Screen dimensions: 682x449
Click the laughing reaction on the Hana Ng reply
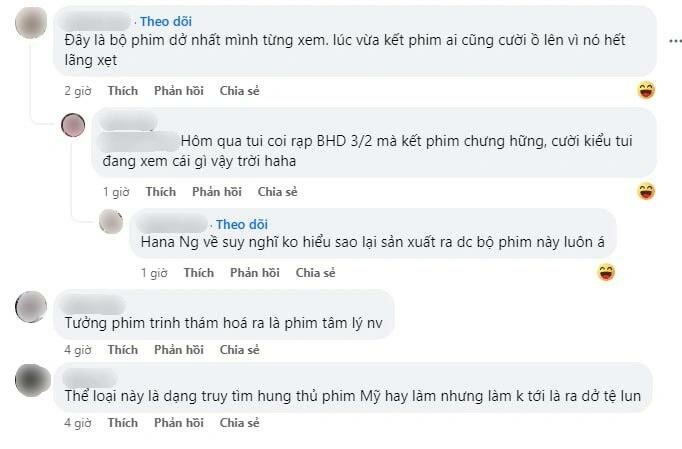pyautogui.click(x=605, y=272)
